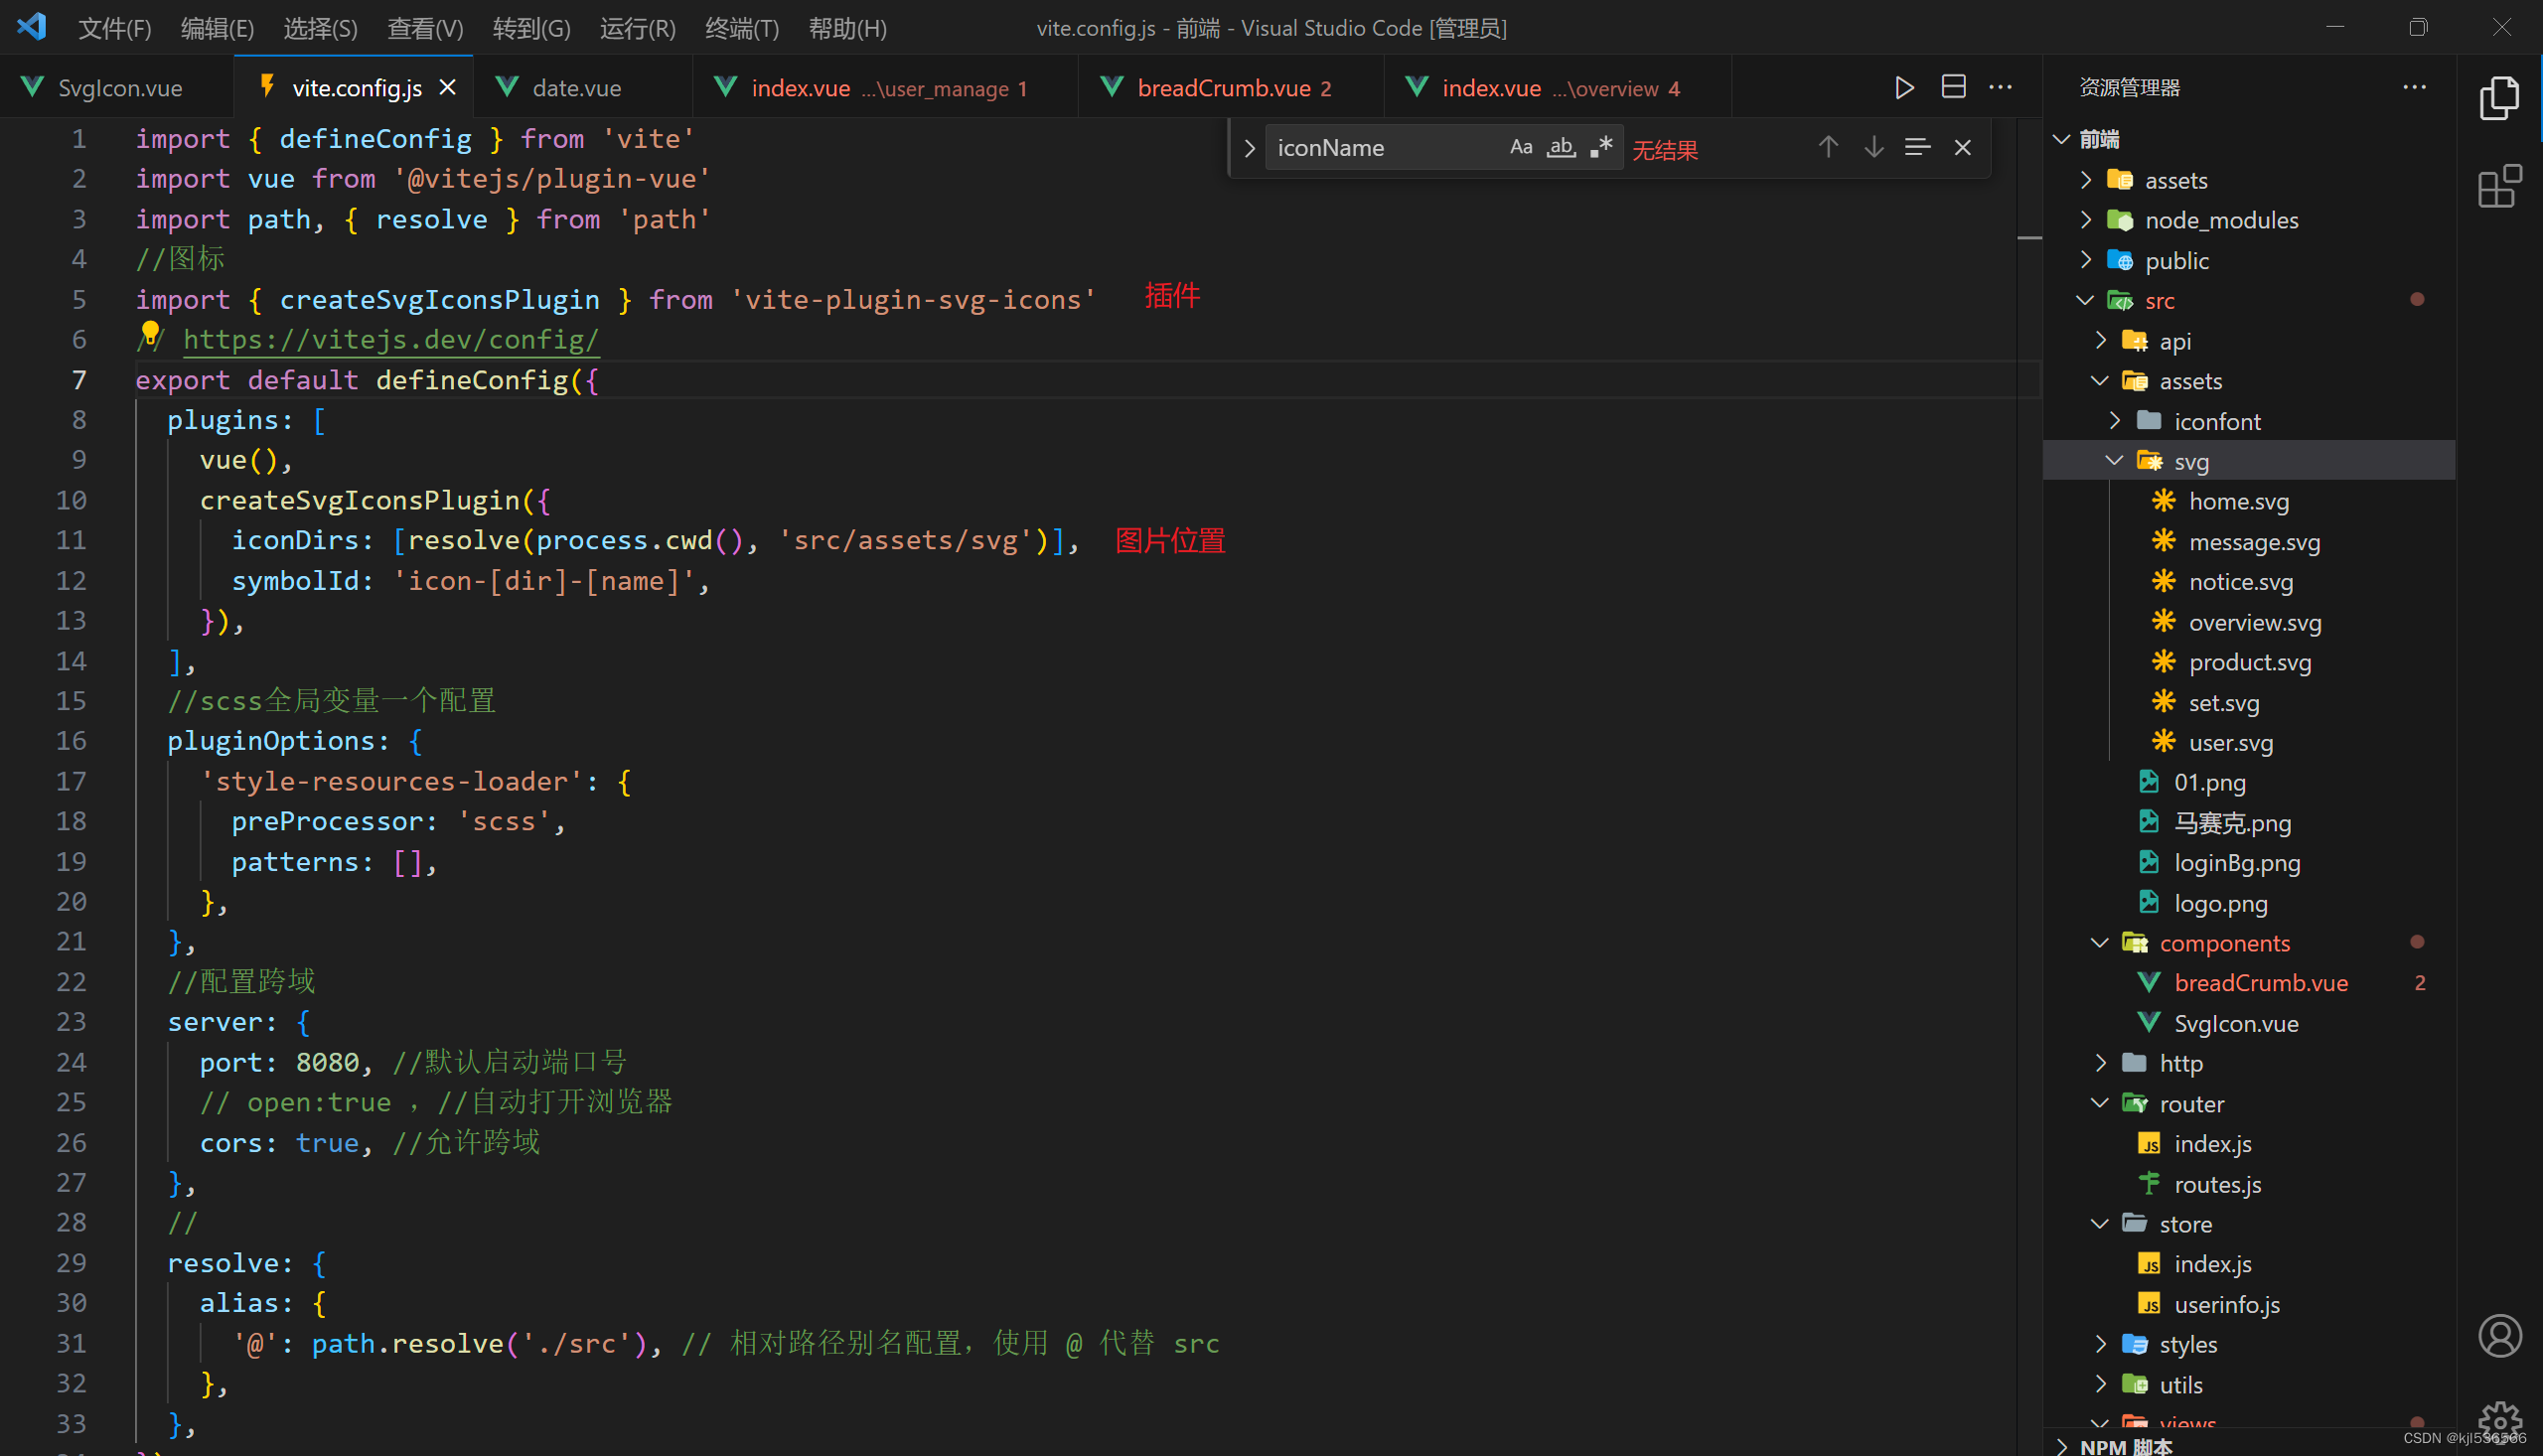Open routes.js under router
2543x1456 pixels.
2249,1184
